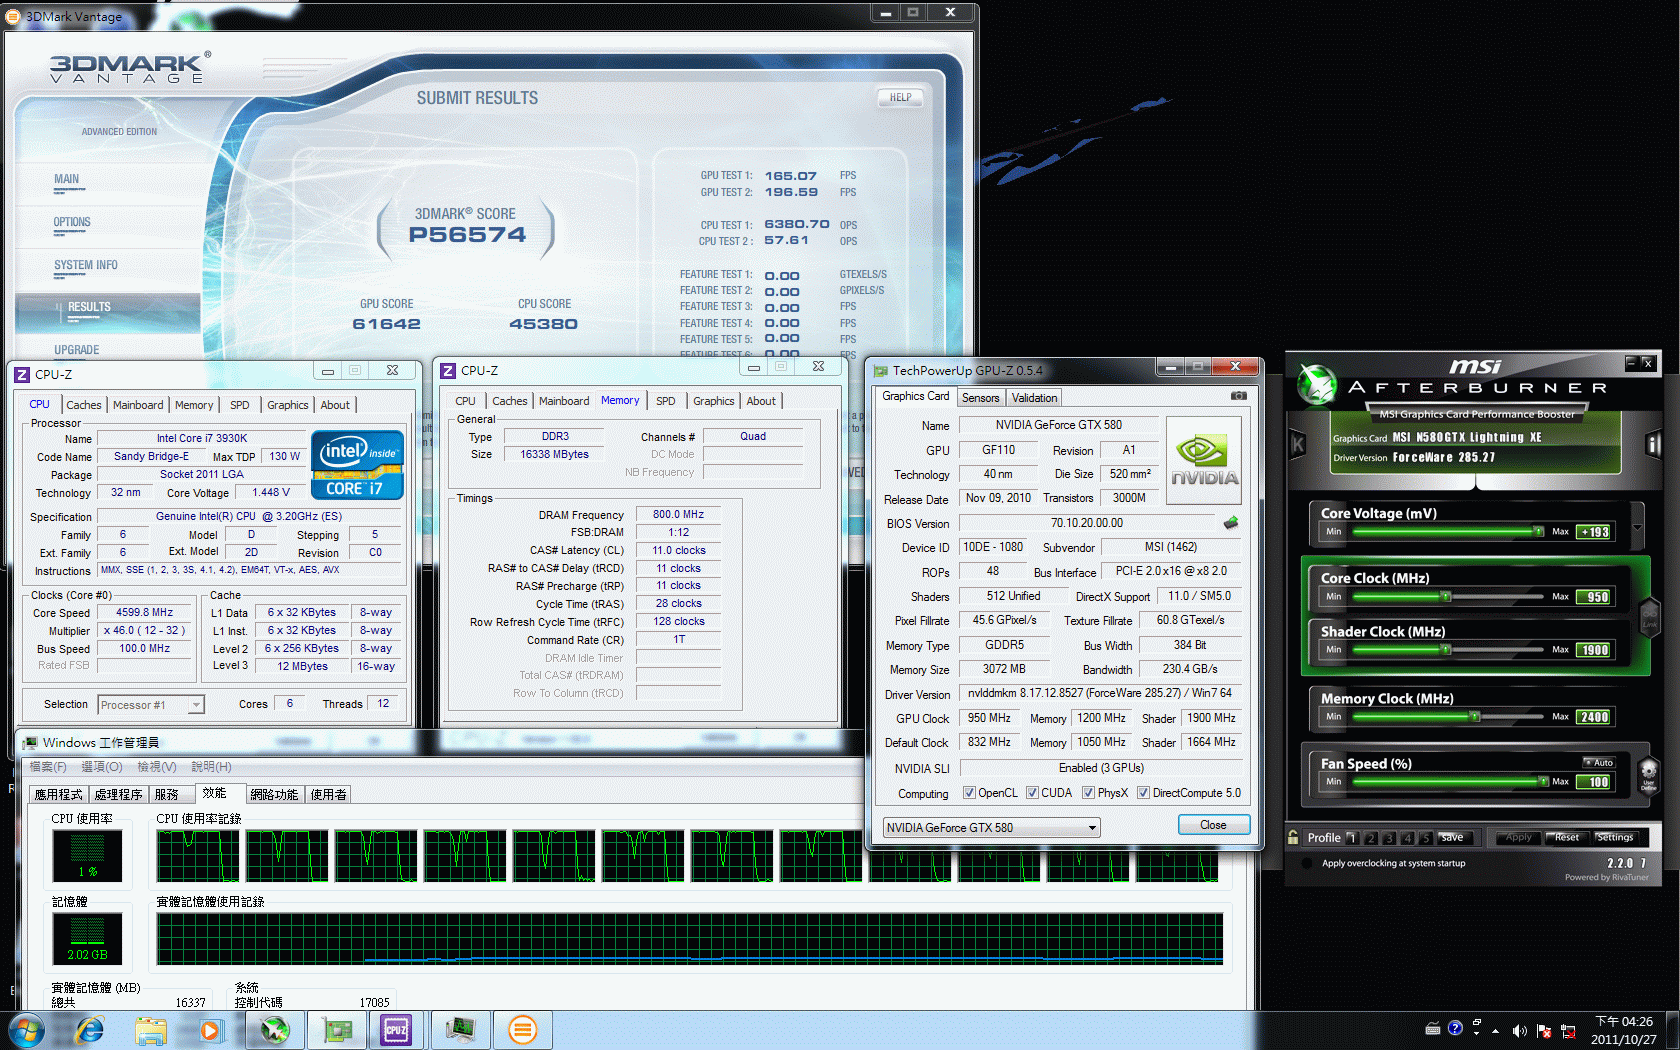Select Afterburner profile slot 2

coord(1371,838)
